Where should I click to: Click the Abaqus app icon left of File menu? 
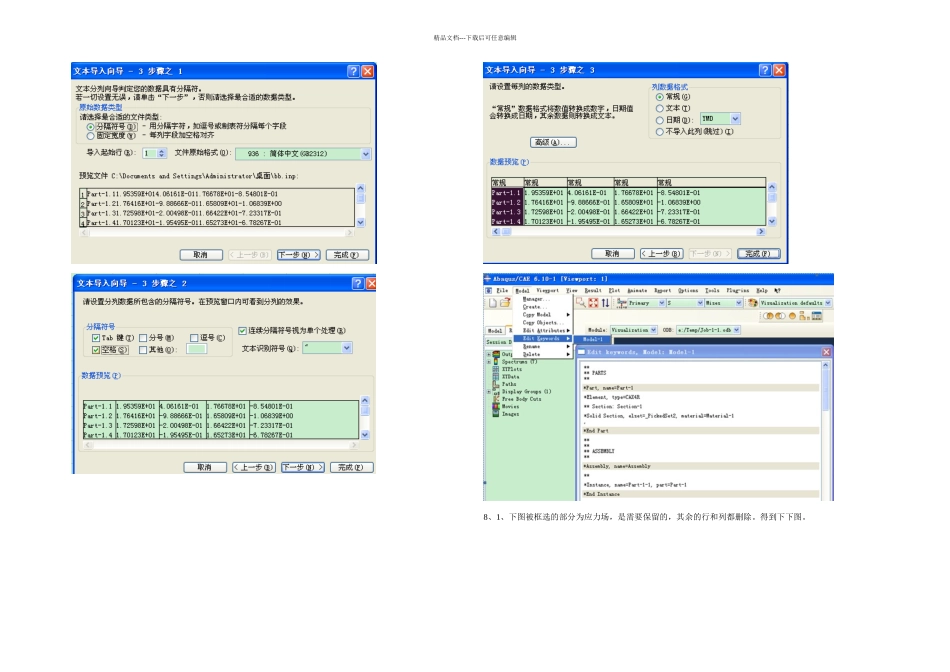coord(489,291)
